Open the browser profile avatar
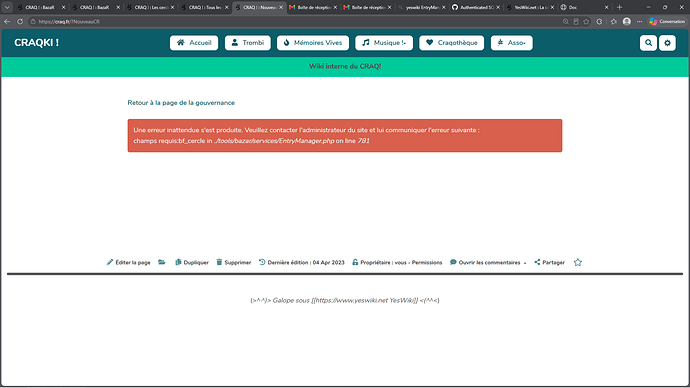Image resolution: width=690 pixels, height=388 pixels. (627, 21)
